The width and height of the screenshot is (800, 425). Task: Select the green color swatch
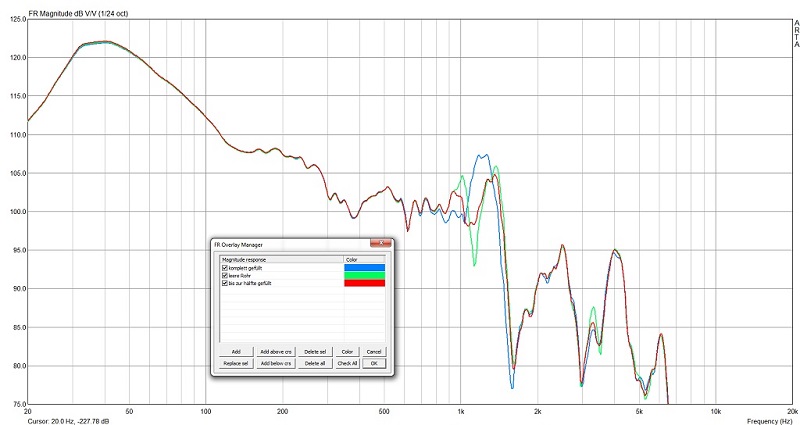pos(362,275)
